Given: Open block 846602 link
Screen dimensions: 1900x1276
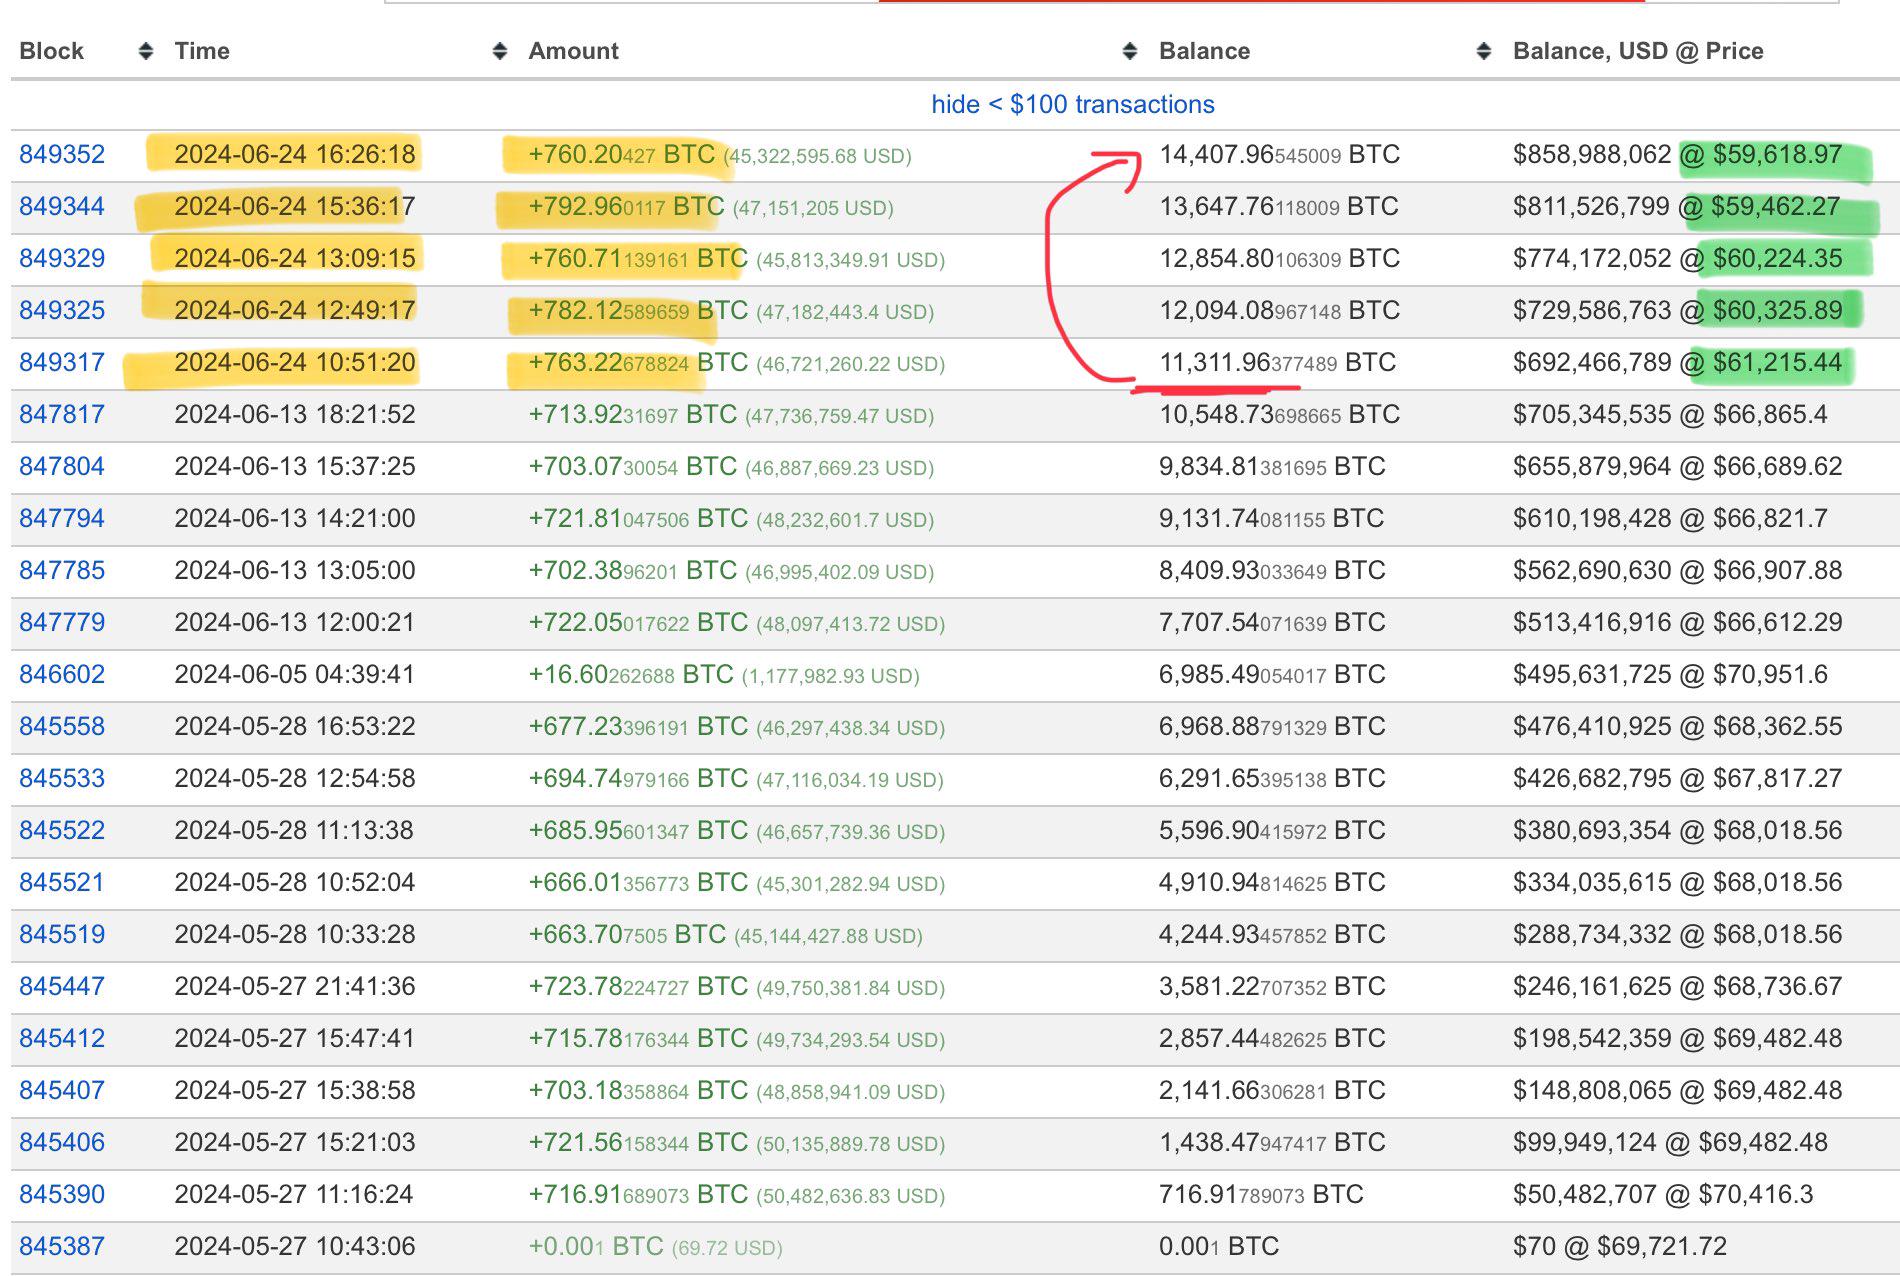Looking at the screenshot, I should (x=62, y=675).
